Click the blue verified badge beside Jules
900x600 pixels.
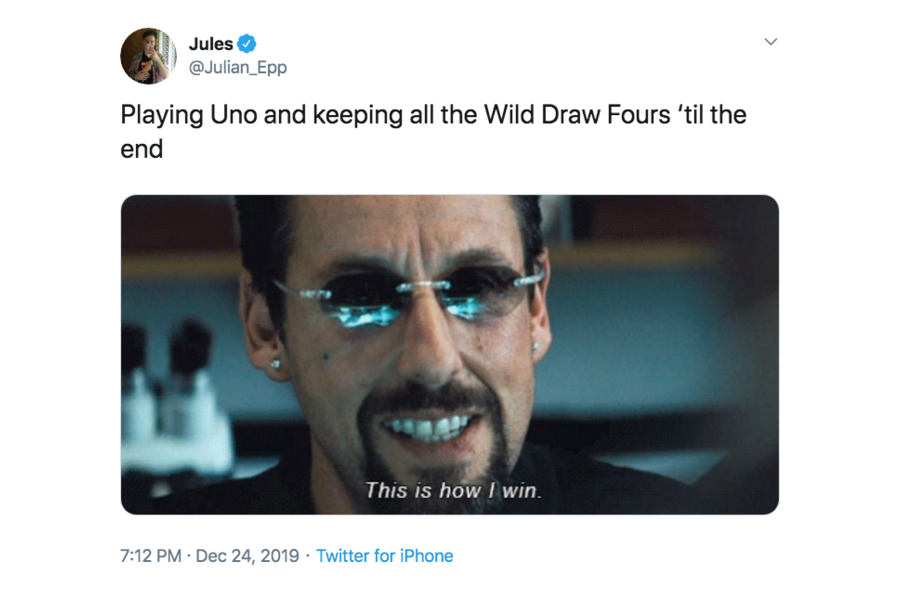tap(247, 44)
